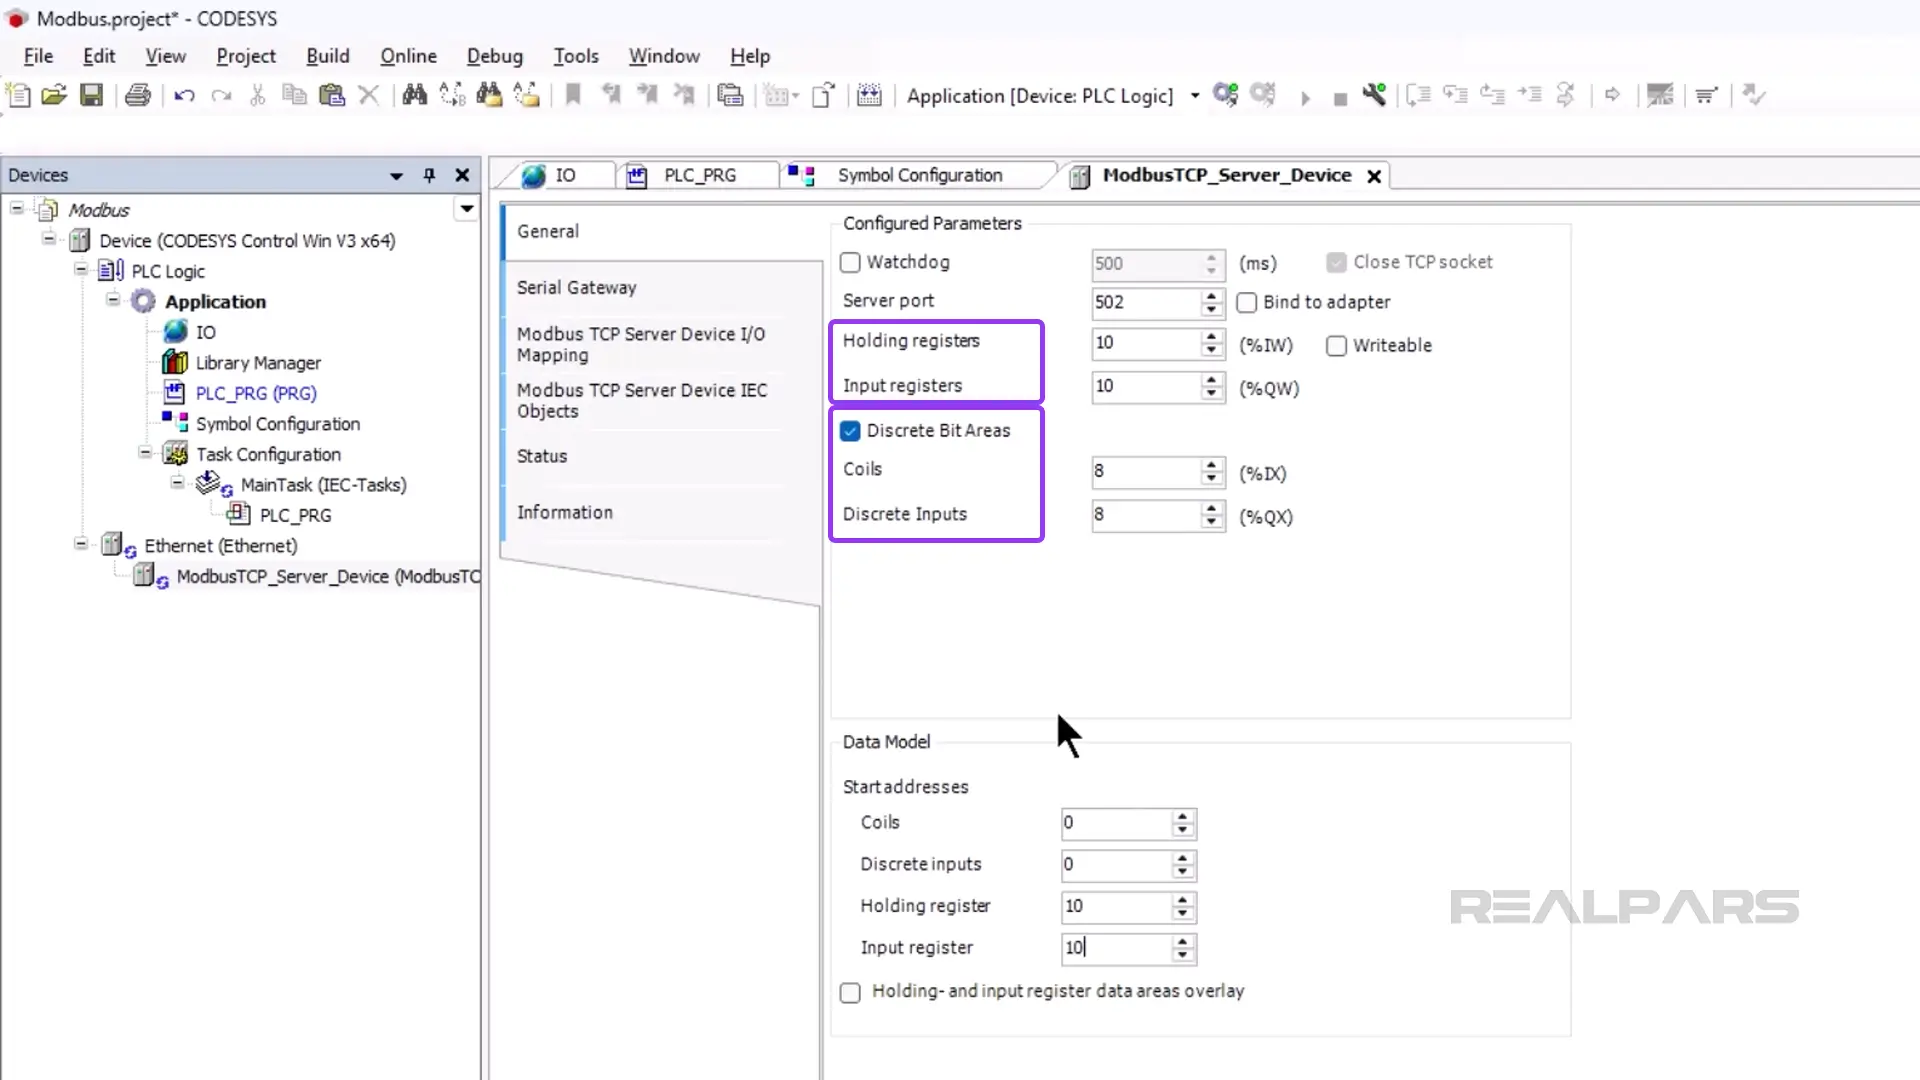Click the Logout gear icon

coord(1263,95)
